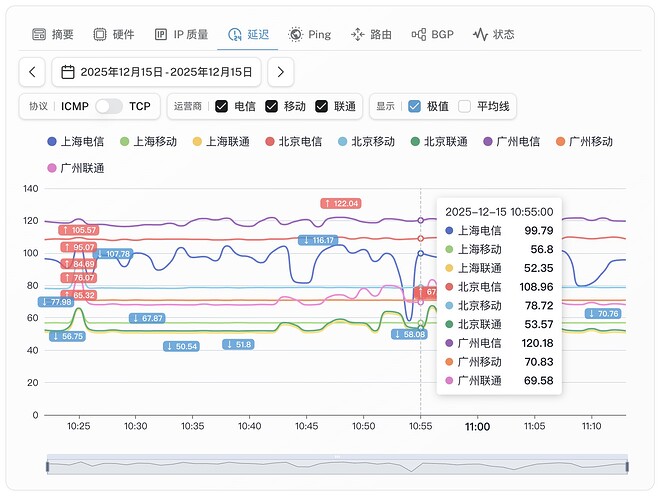The image size is (660, 500).
Task: Toggle 上海联通 legend series
Action: pos(221,141)
